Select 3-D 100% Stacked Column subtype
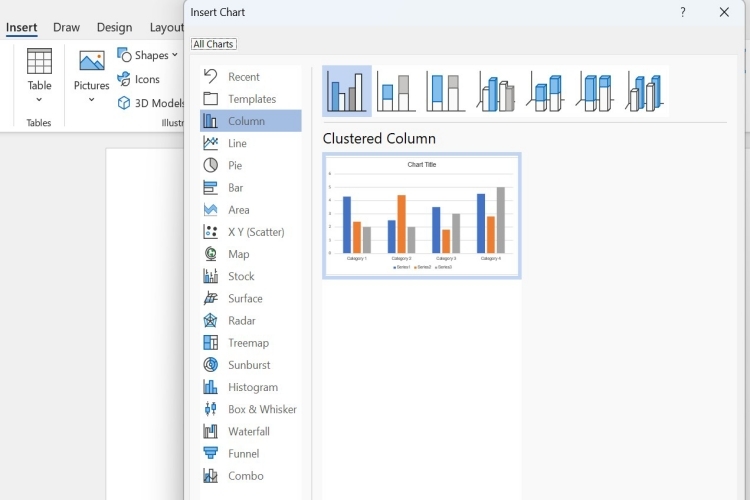This screenshot has width=750, height=500. tap(595, 91)
